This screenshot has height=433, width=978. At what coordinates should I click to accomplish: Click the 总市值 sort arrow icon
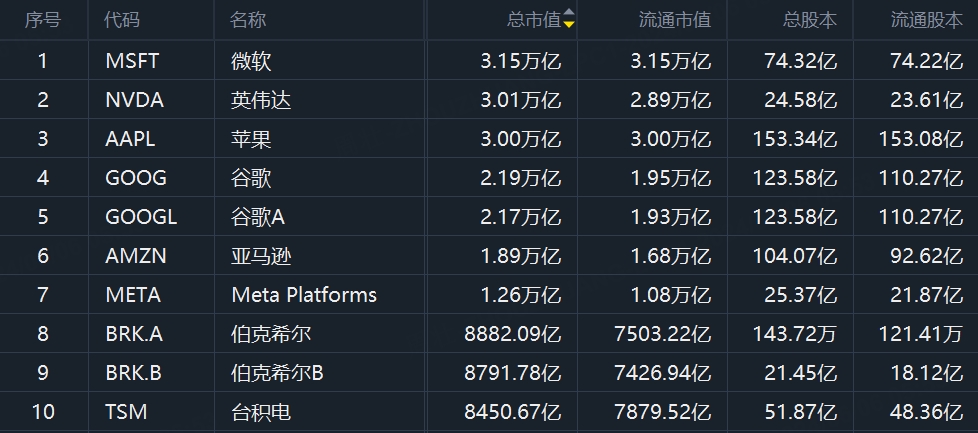pyautogui.click(x=568, y=19)
